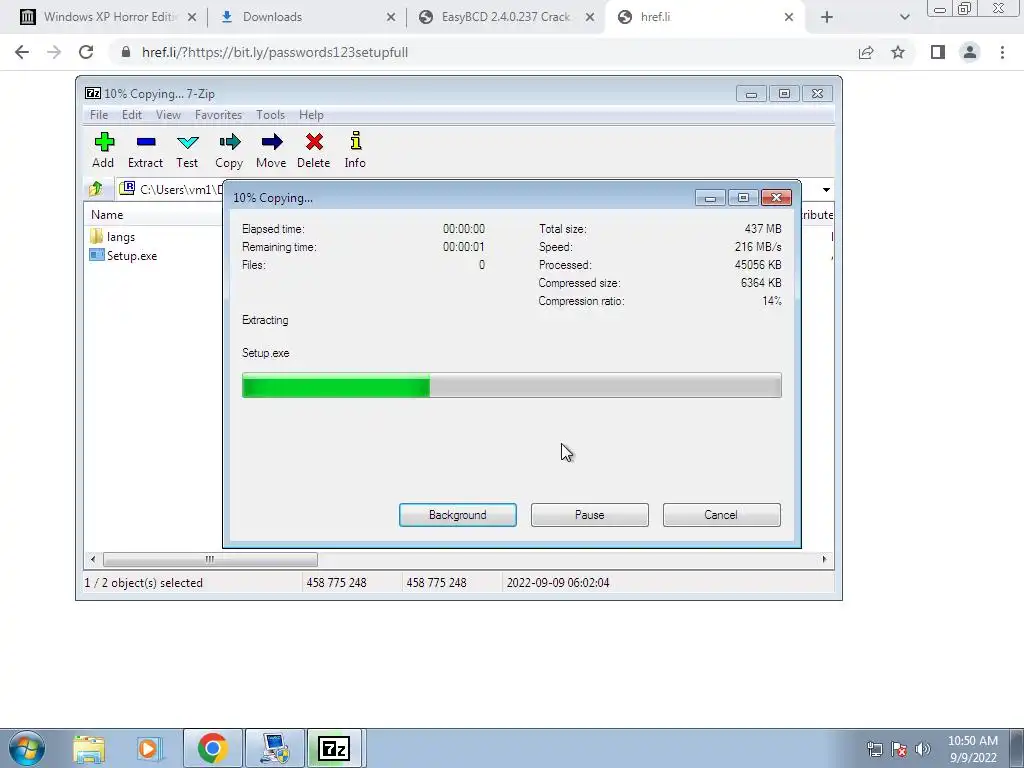This screenshot has width=1024, height=768.
Task: Click the Background button
Action: (x=458, y=515)
